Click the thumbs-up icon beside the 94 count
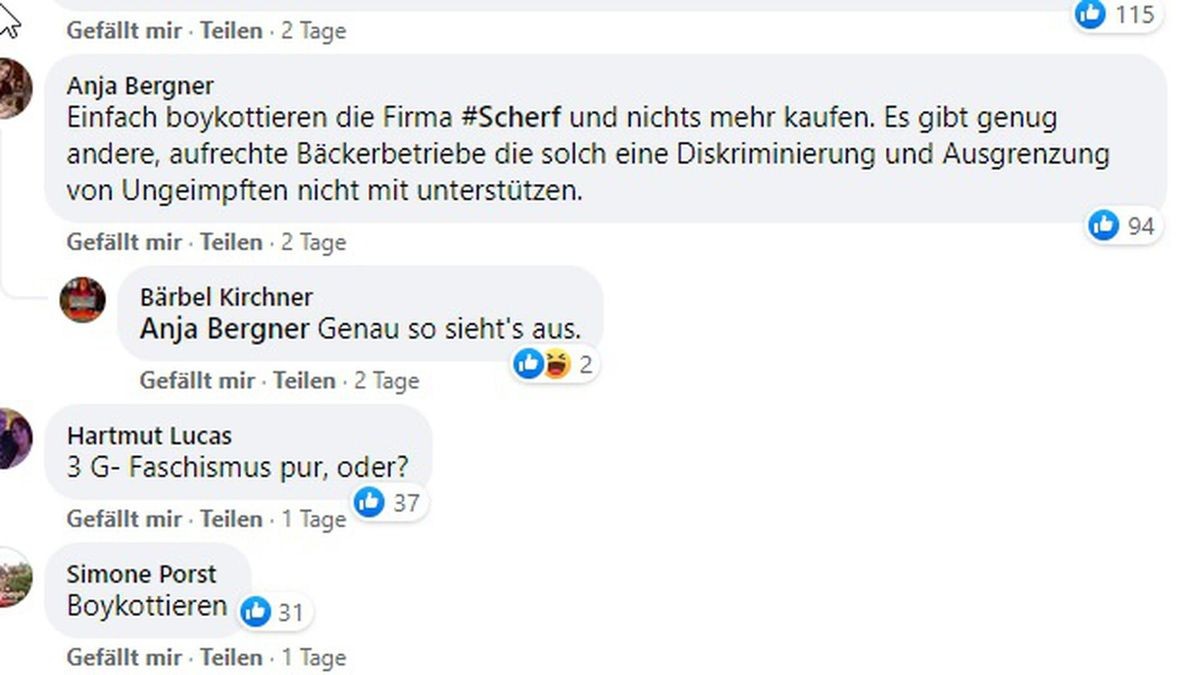This screenshot has height=675, width=1200. point(1104,226)
